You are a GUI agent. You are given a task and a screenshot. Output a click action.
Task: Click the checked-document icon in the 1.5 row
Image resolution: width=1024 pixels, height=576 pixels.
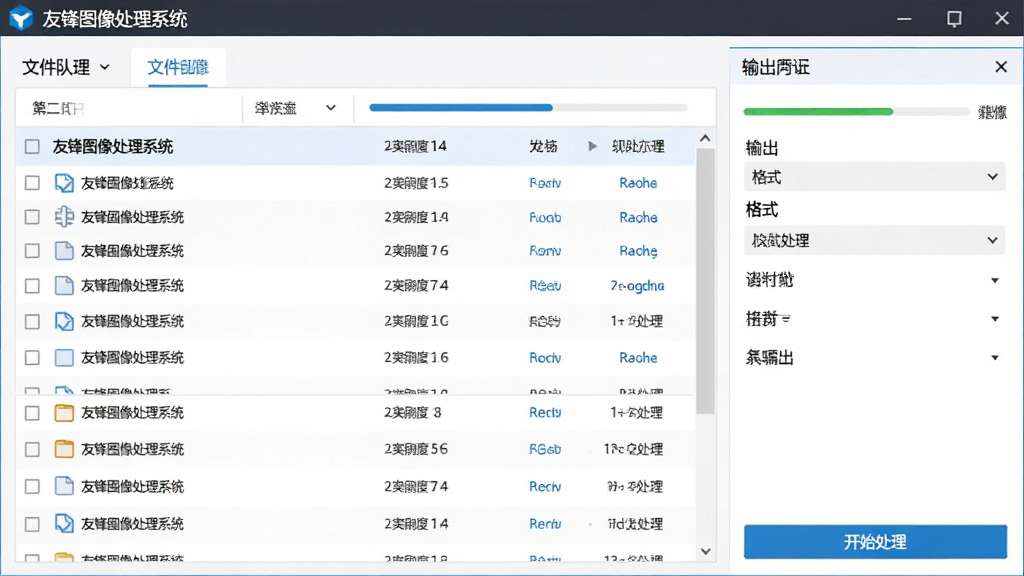click(x=64, y=183)
